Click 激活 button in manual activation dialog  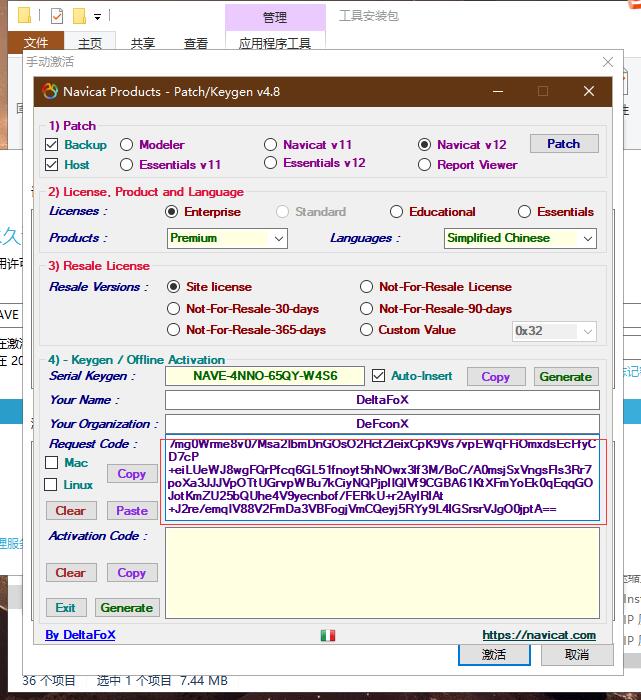494,655
